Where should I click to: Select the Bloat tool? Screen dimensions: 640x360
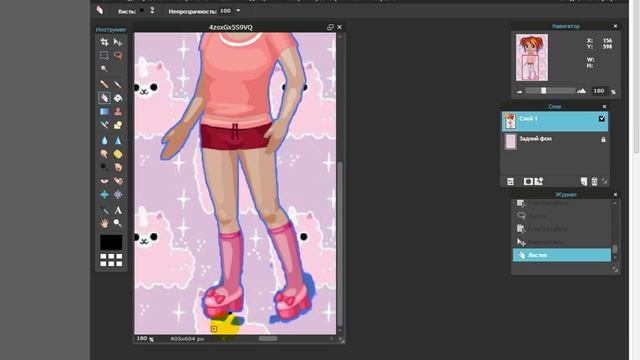(x=104, y=195)
